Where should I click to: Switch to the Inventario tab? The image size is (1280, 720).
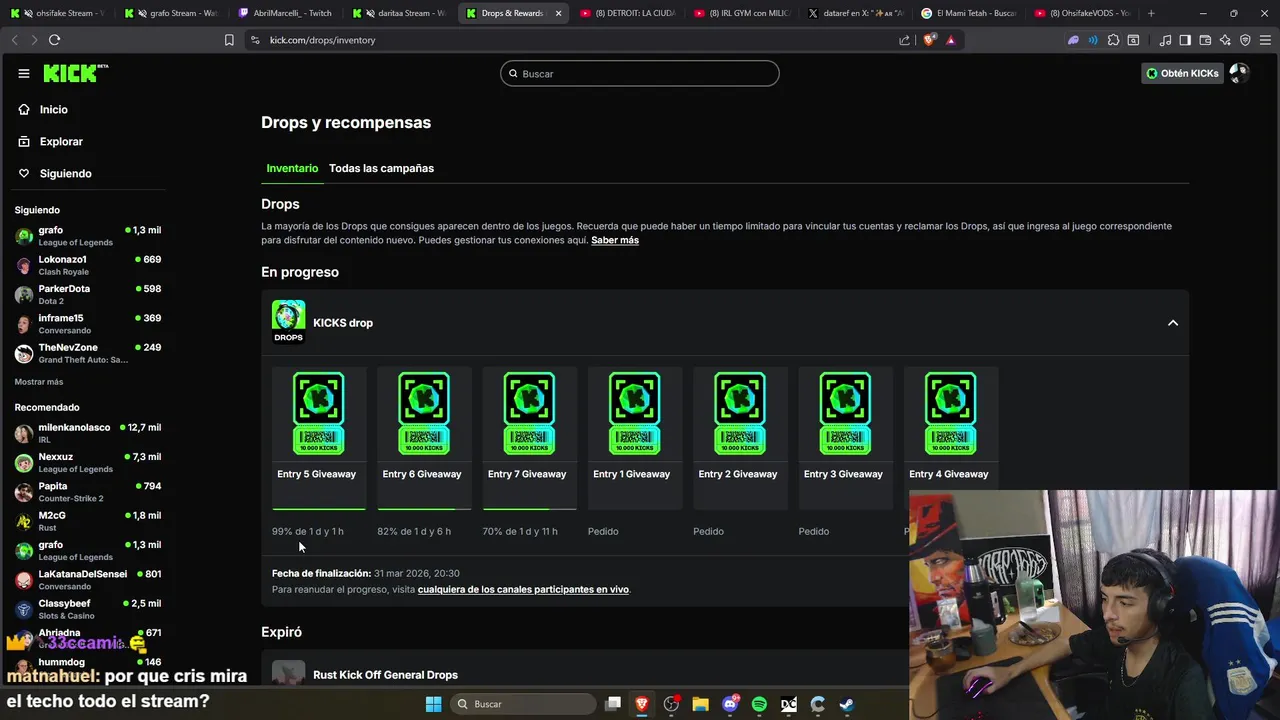[292, 168]
